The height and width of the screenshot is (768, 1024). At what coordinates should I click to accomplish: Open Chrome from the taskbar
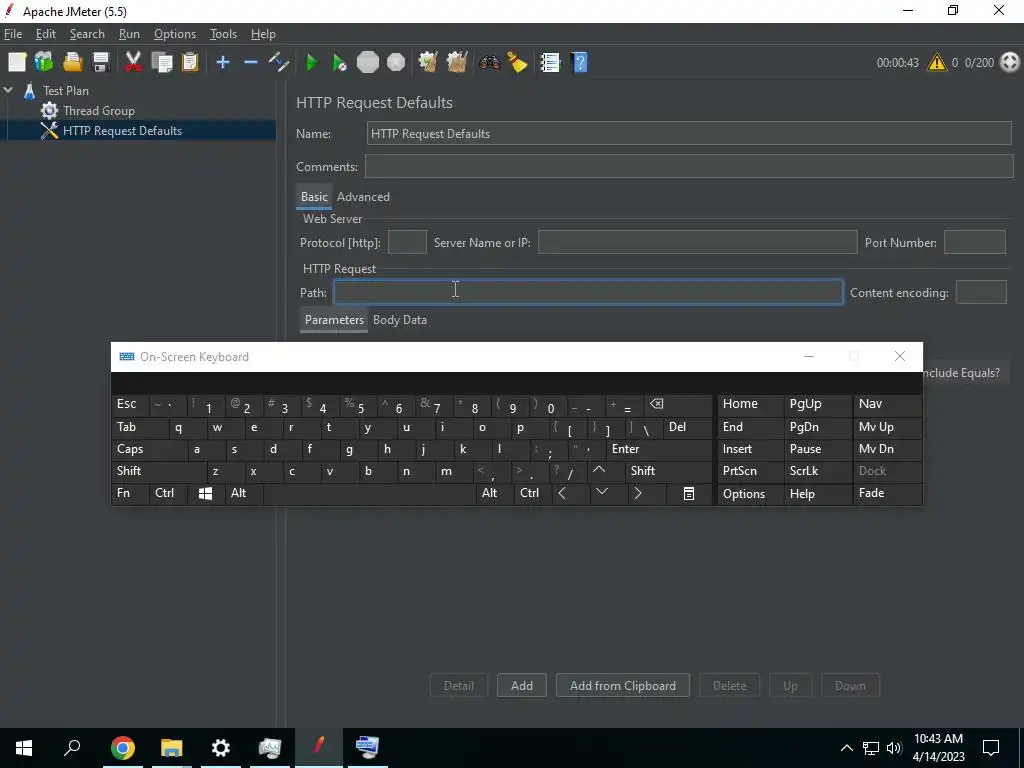(123, 748)
